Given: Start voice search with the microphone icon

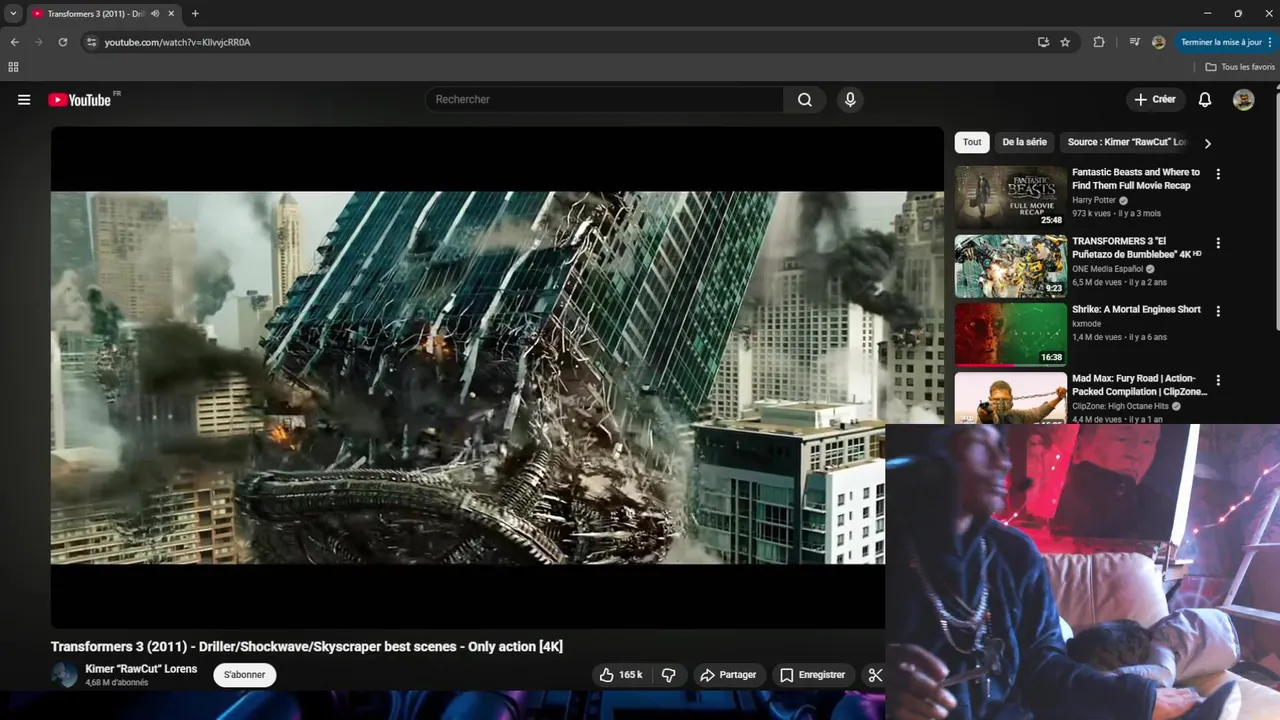Looking at the screenshot, I should 850,100.
